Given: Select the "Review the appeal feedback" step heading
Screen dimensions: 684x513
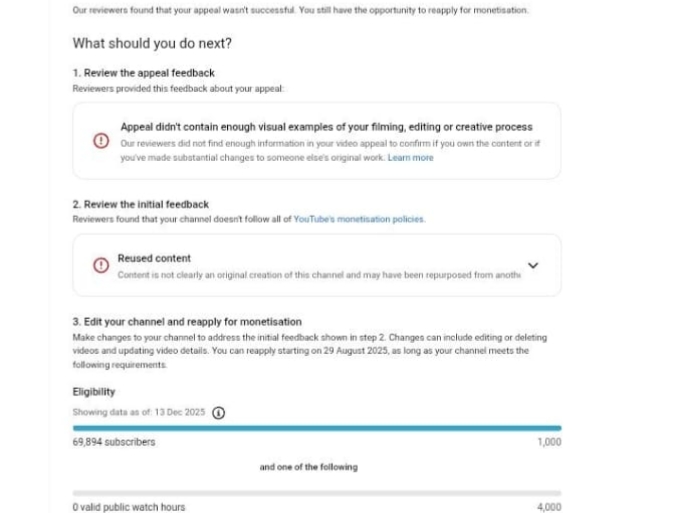Looking at the screenshot, I should point(143,73).
